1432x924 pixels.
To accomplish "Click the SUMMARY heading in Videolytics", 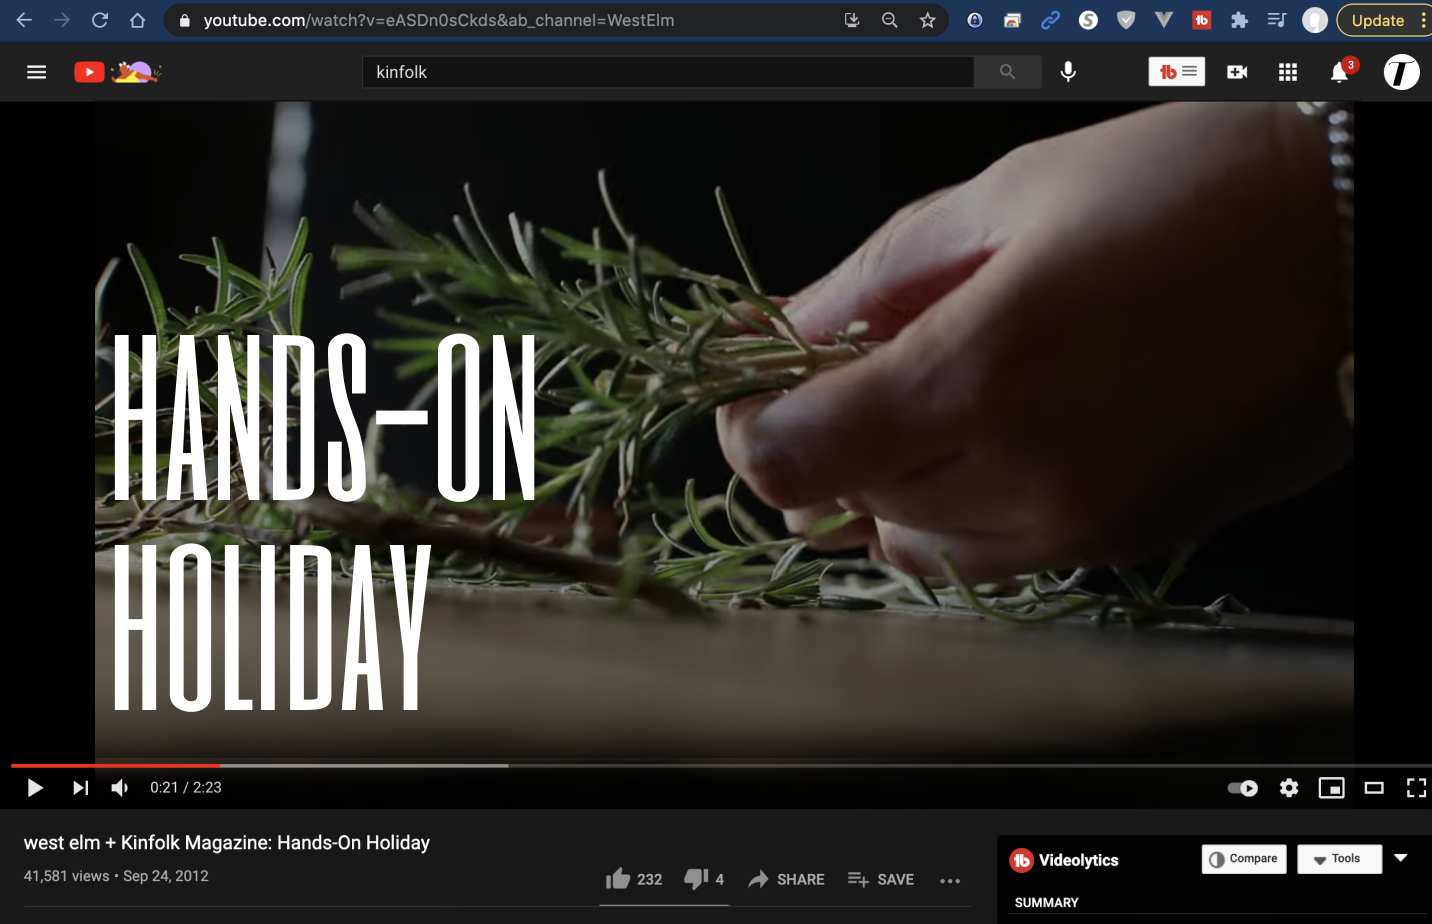I will 1046,903.
